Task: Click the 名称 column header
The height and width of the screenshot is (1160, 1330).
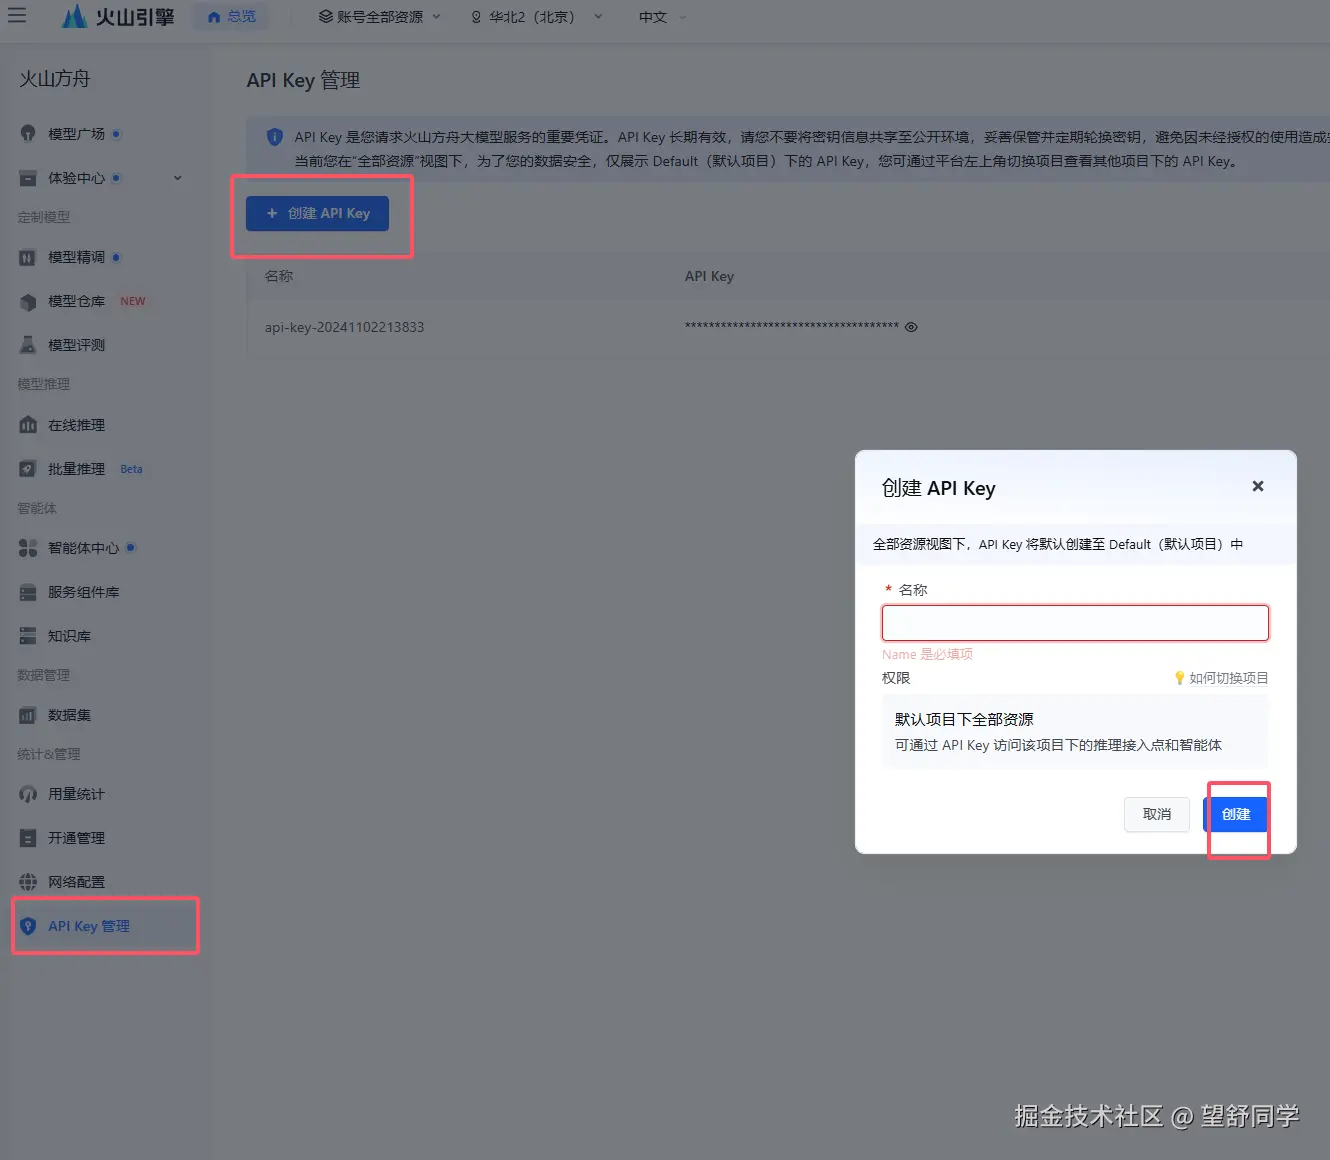Action: pyautogui.click(x=279, y=276)
